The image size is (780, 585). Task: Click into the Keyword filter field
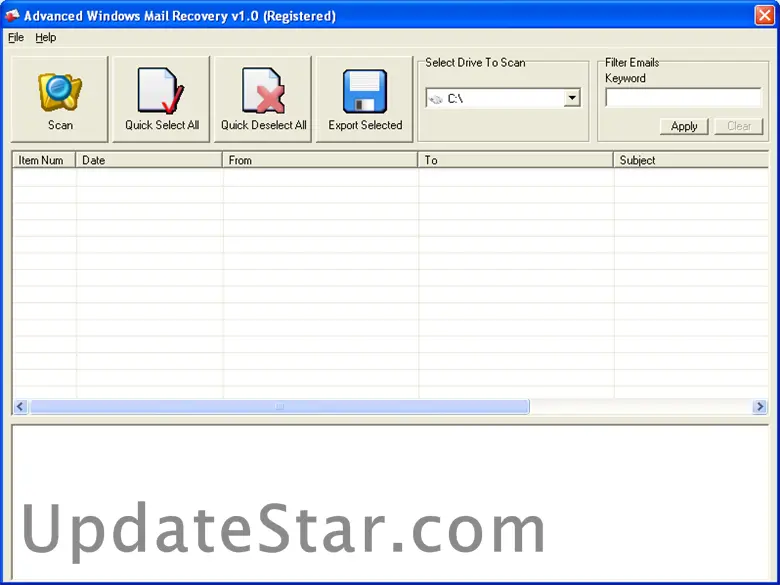(x=683, y=98)
